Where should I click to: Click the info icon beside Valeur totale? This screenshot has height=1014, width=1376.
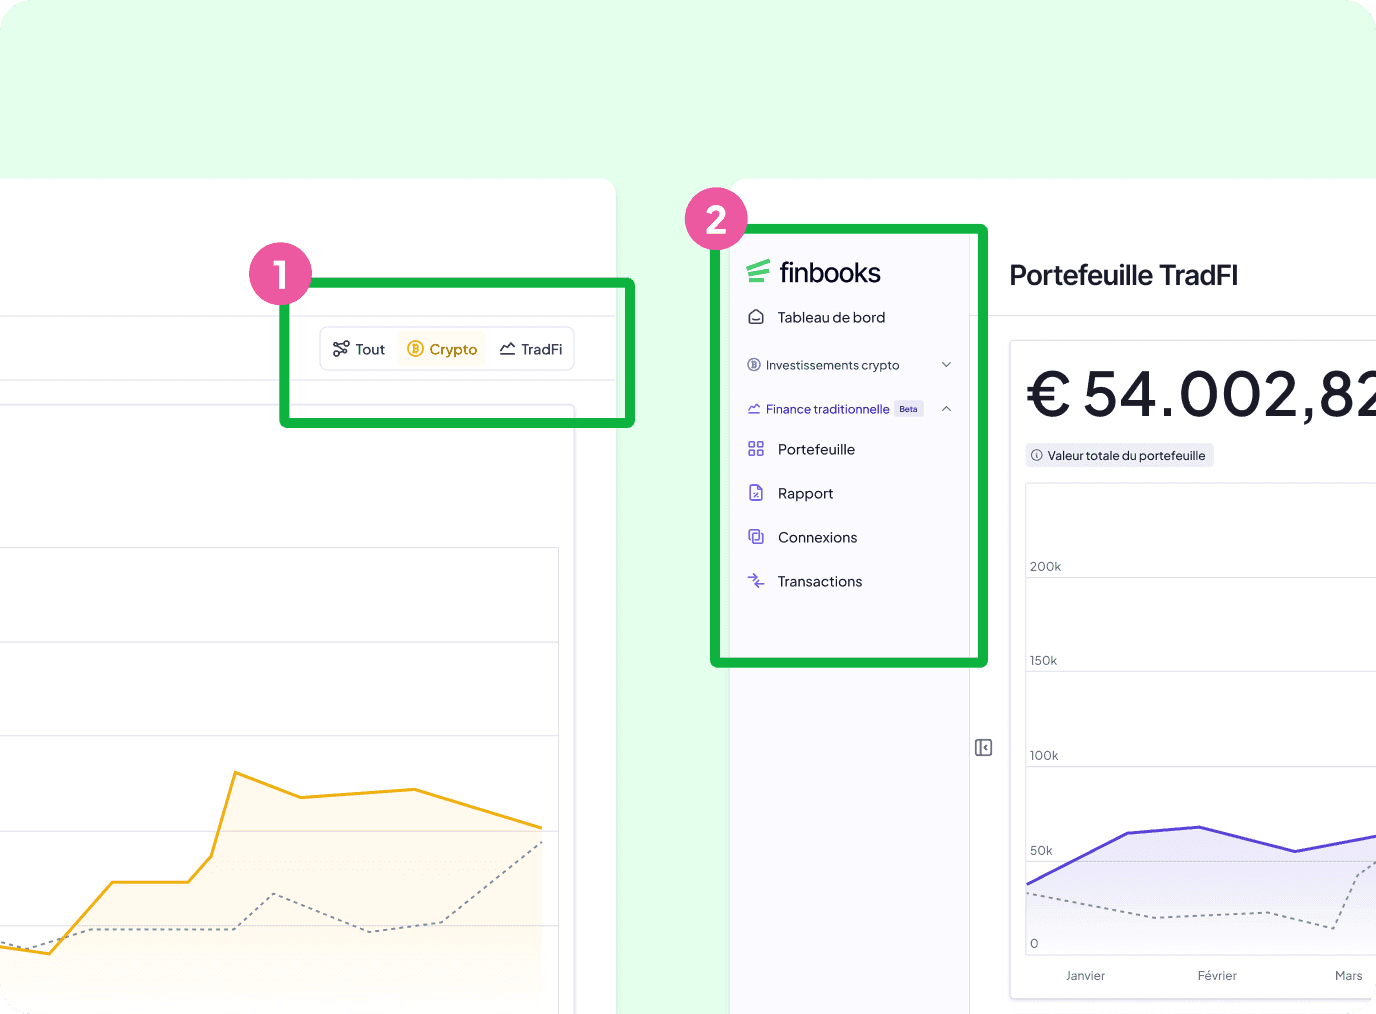click(1037, 456)
